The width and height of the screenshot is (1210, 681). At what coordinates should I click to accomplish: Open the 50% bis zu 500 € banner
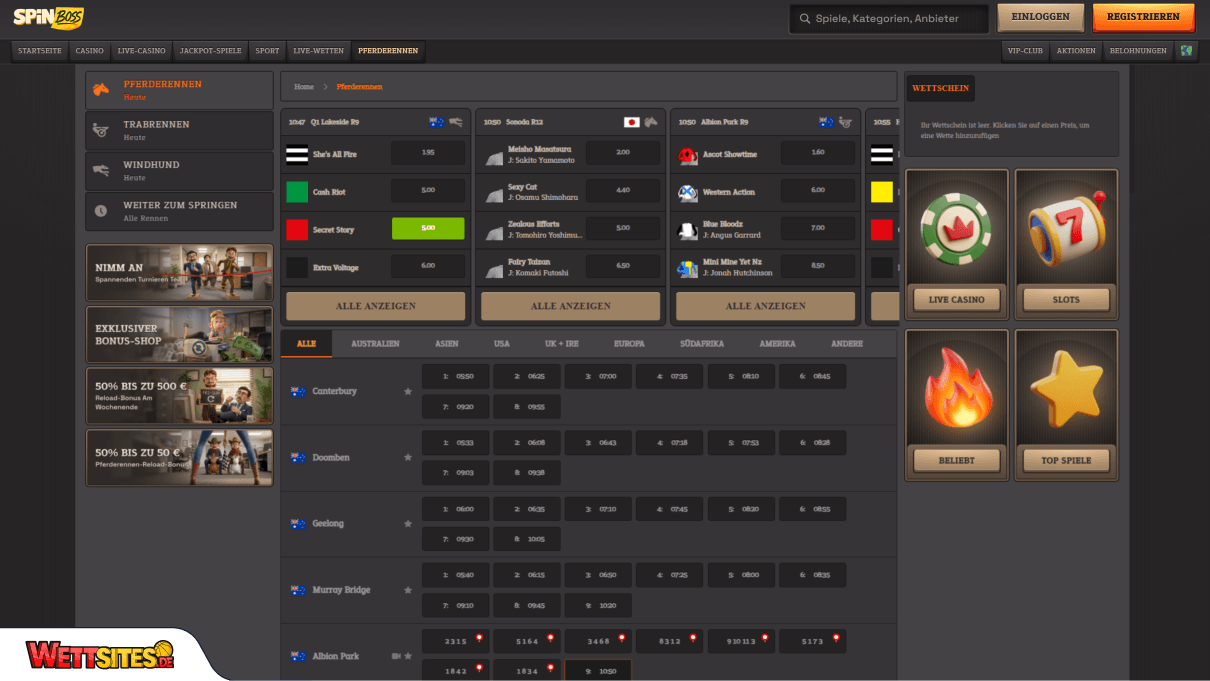pos(179,395)
